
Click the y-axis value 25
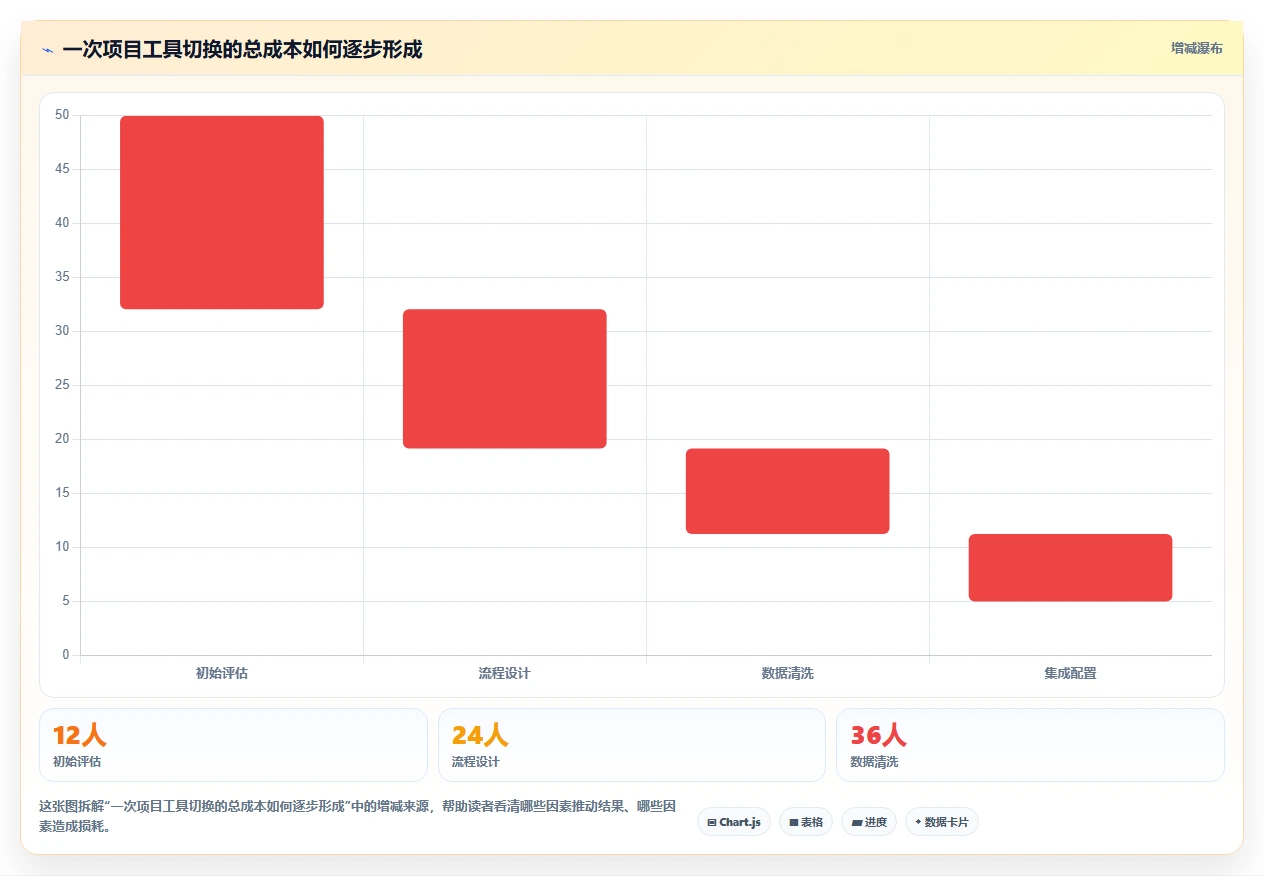tap(62, 385)
